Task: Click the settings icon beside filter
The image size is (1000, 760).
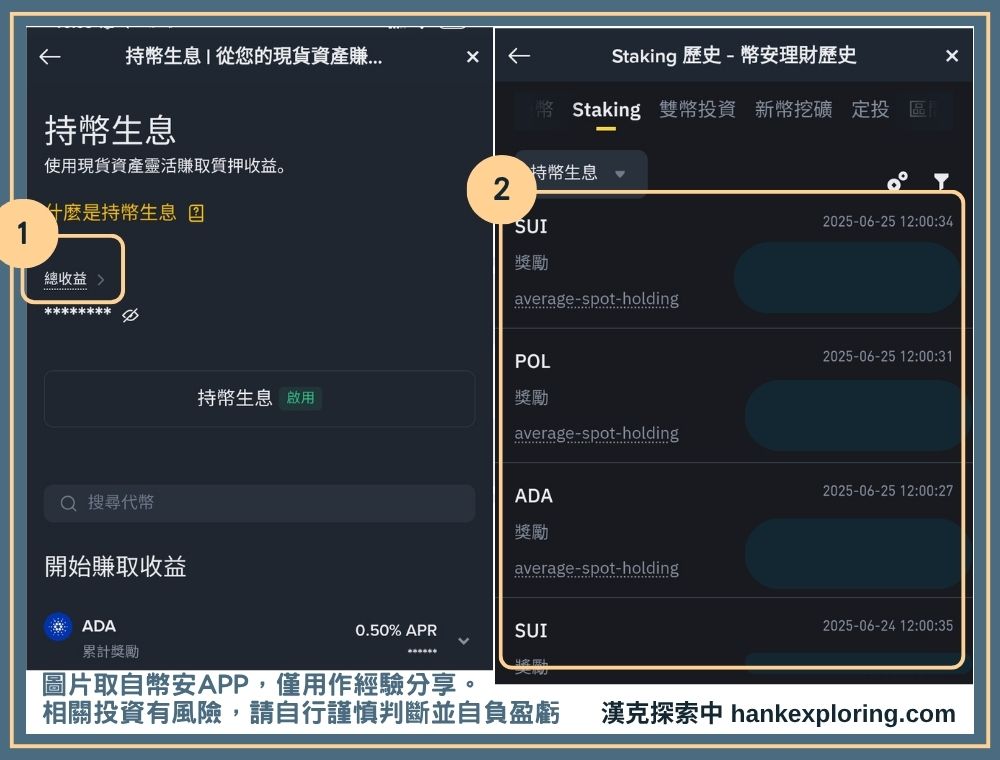Action: point(897,181)
